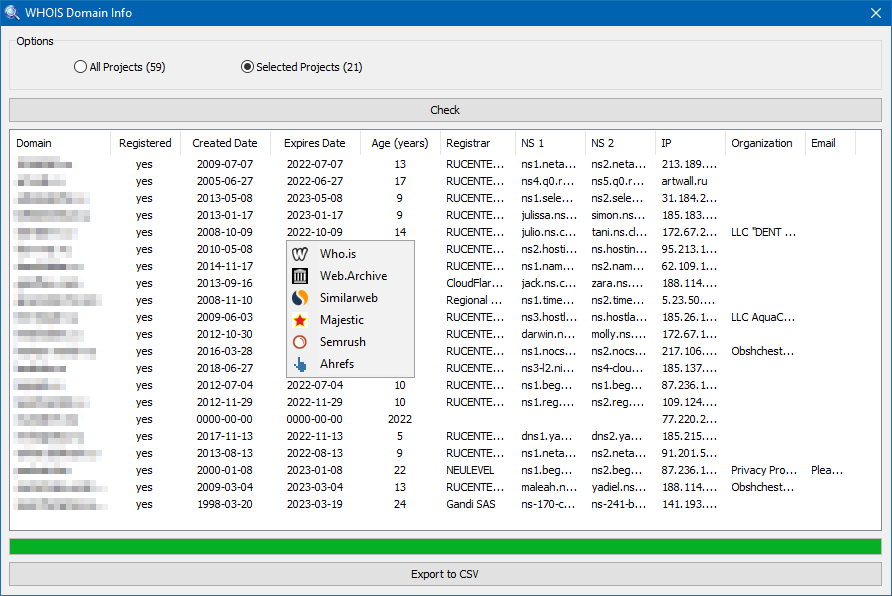Sort results by the Created Date column
This screenshot has height=596, width=892.
(x=225, y=143)
